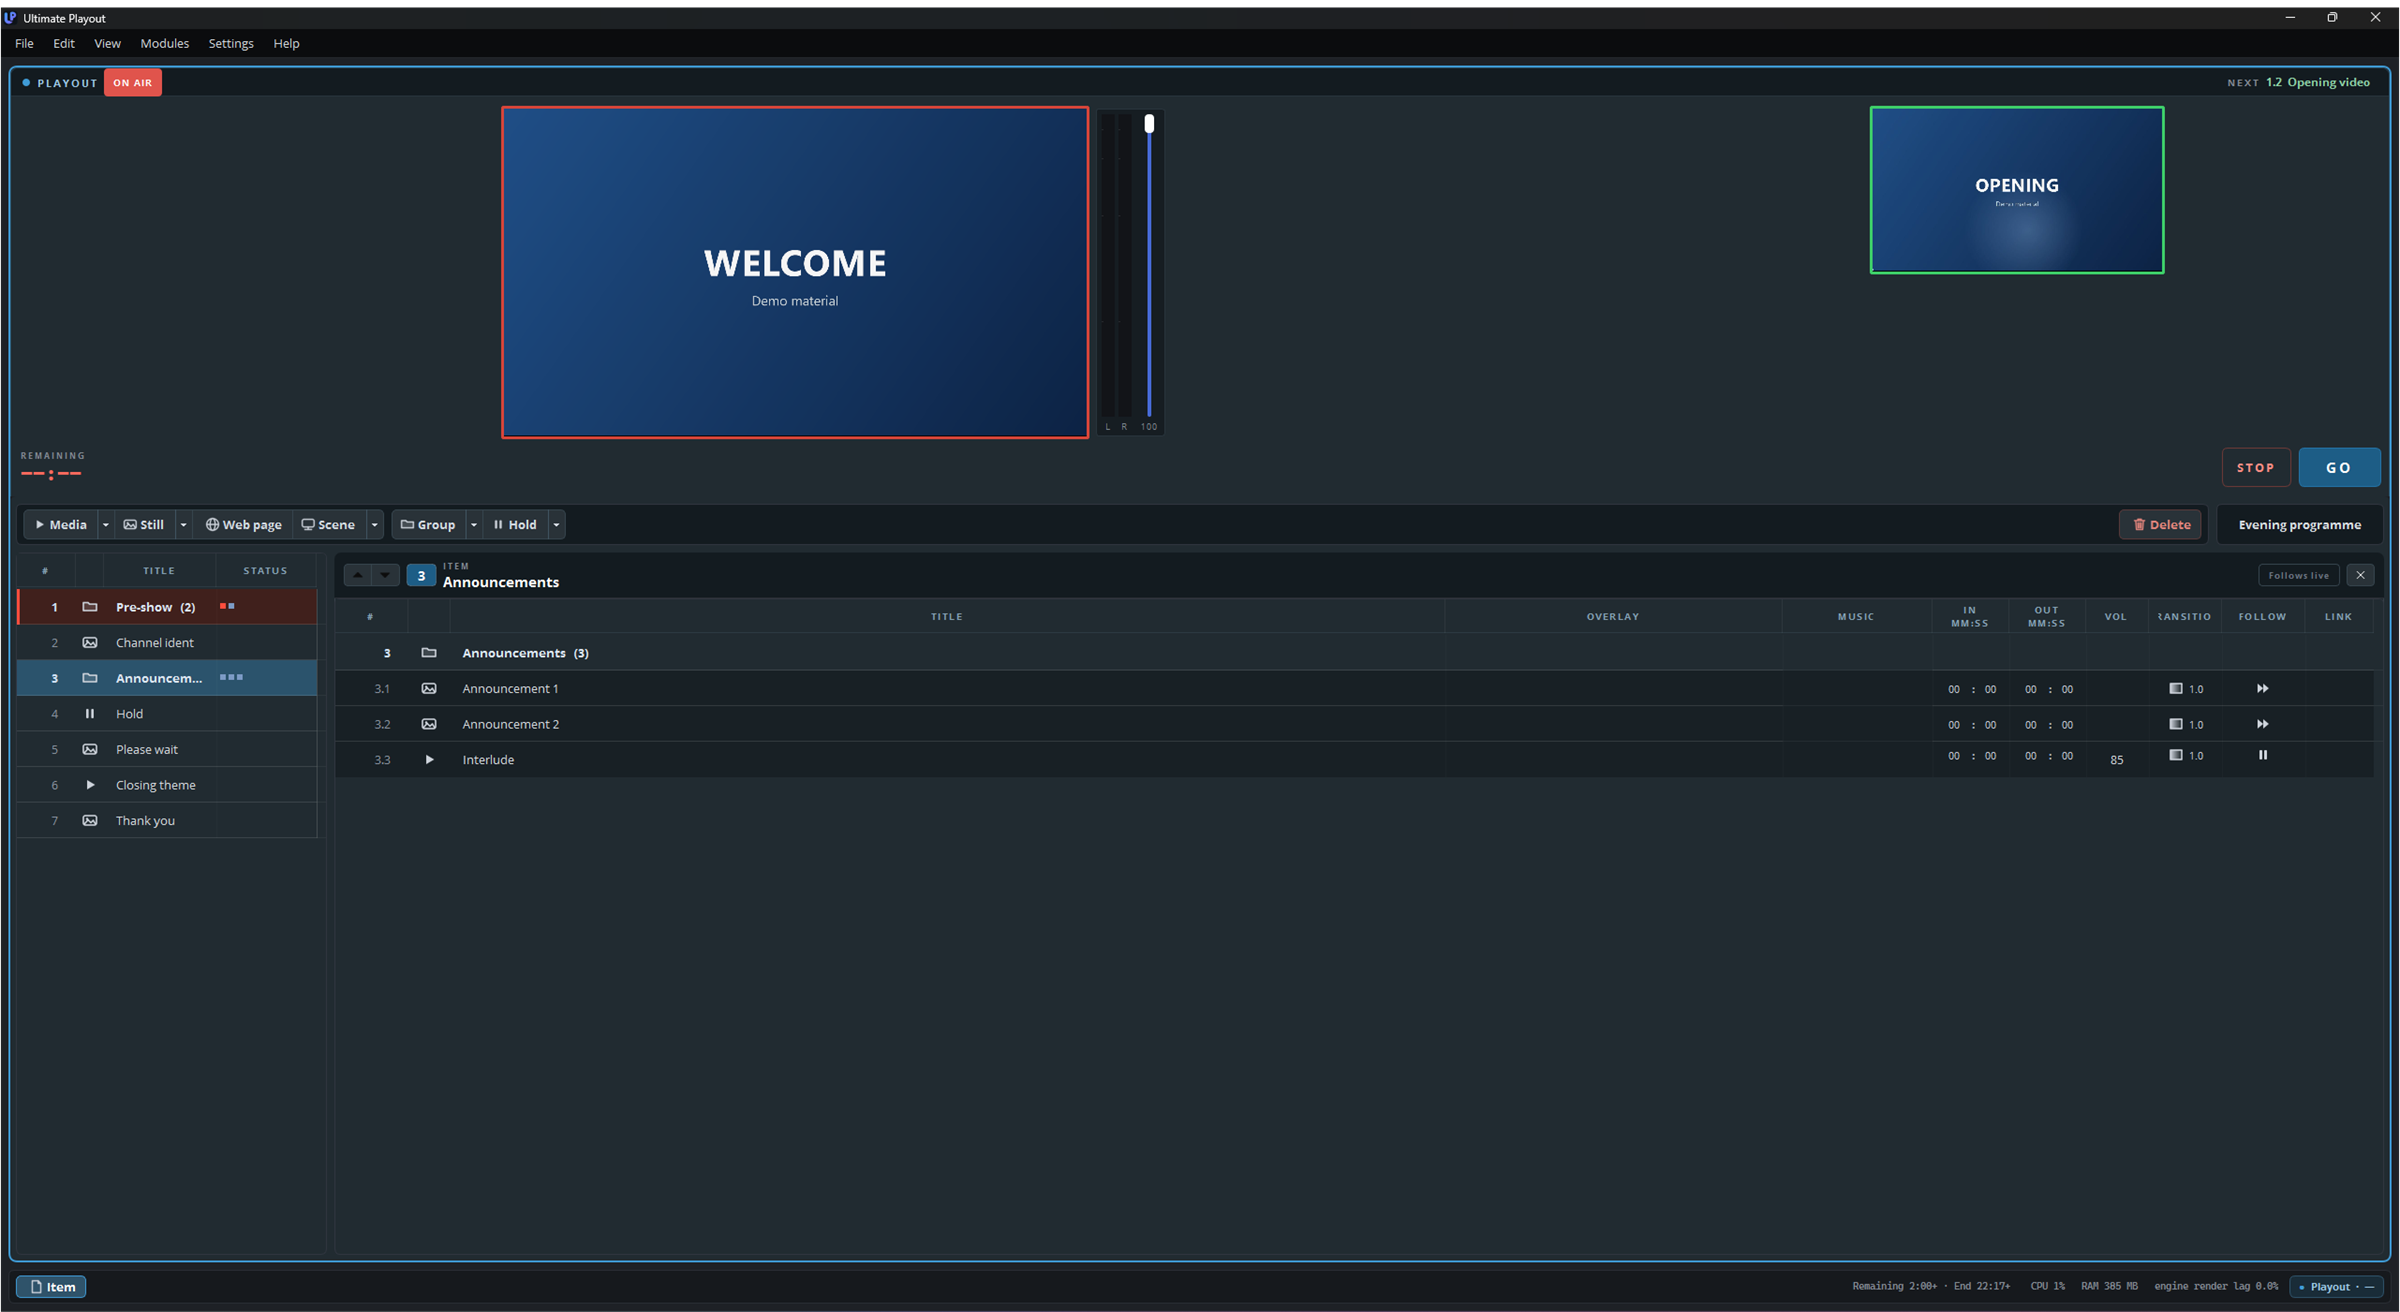Image resolution: width=2400 pixels, height=1312 pixels.
Task: Open the Hold button dropdown arrow
Action: pyautogui.click(x=556, y=524)
